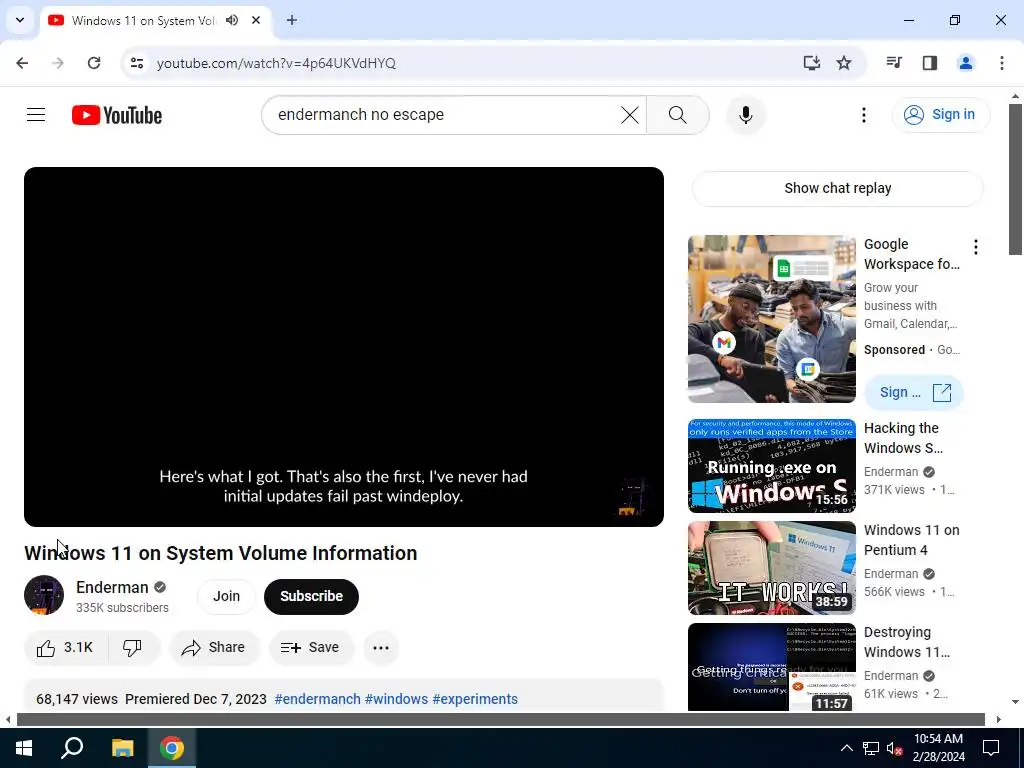
Task: Open Hacking the Windows S title link
Action: (x=903, y=438)
